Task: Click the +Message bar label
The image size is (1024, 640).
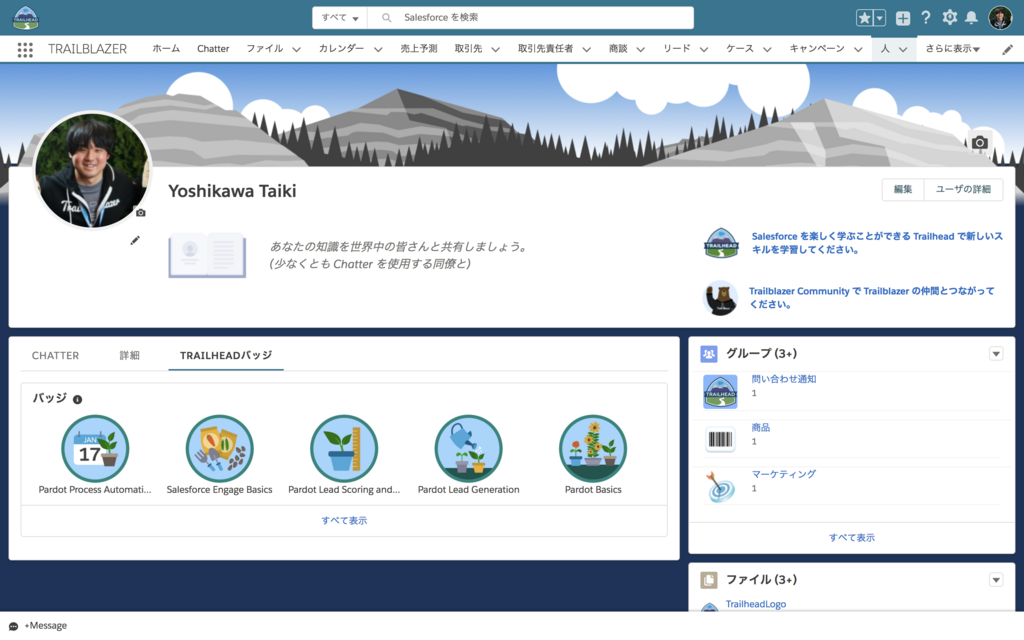Action: [x=46, y=626]
